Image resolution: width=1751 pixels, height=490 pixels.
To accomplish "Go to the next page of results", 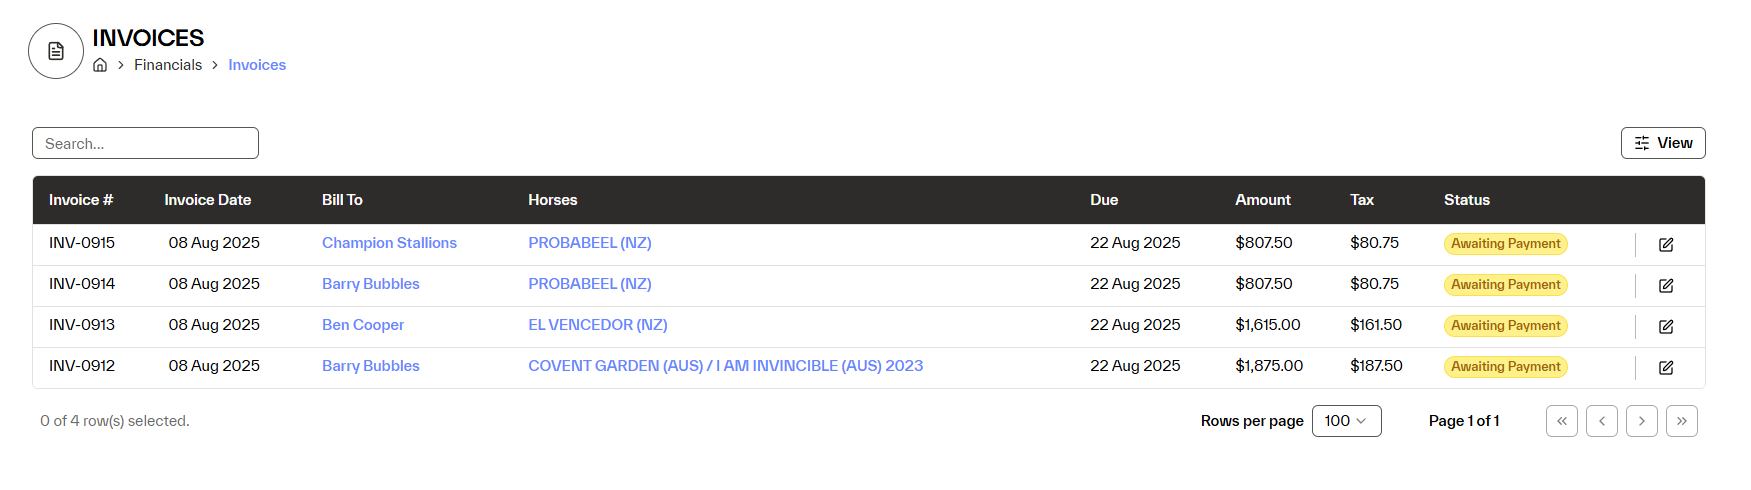I will [x=1642, y=421].
